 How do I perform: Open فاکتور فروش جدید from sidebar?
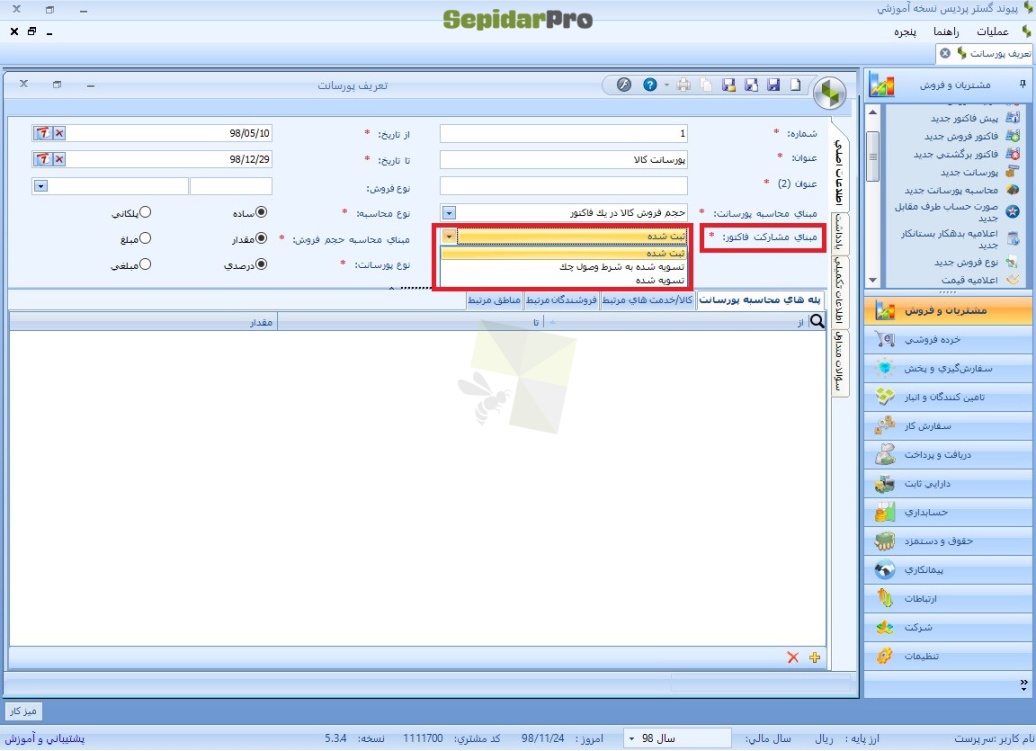point(971,136)
